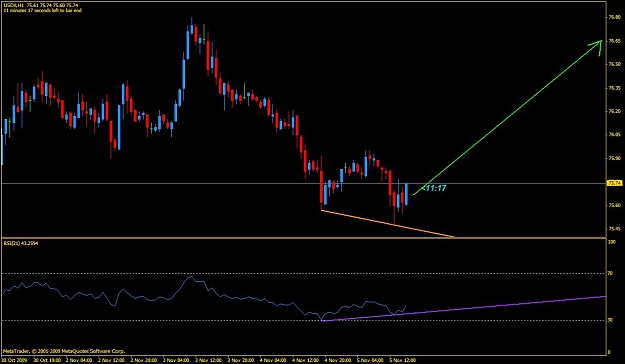Click the RSI scale value 70
Viewport: 625px width, 364px height.
[x=611, y=273]
